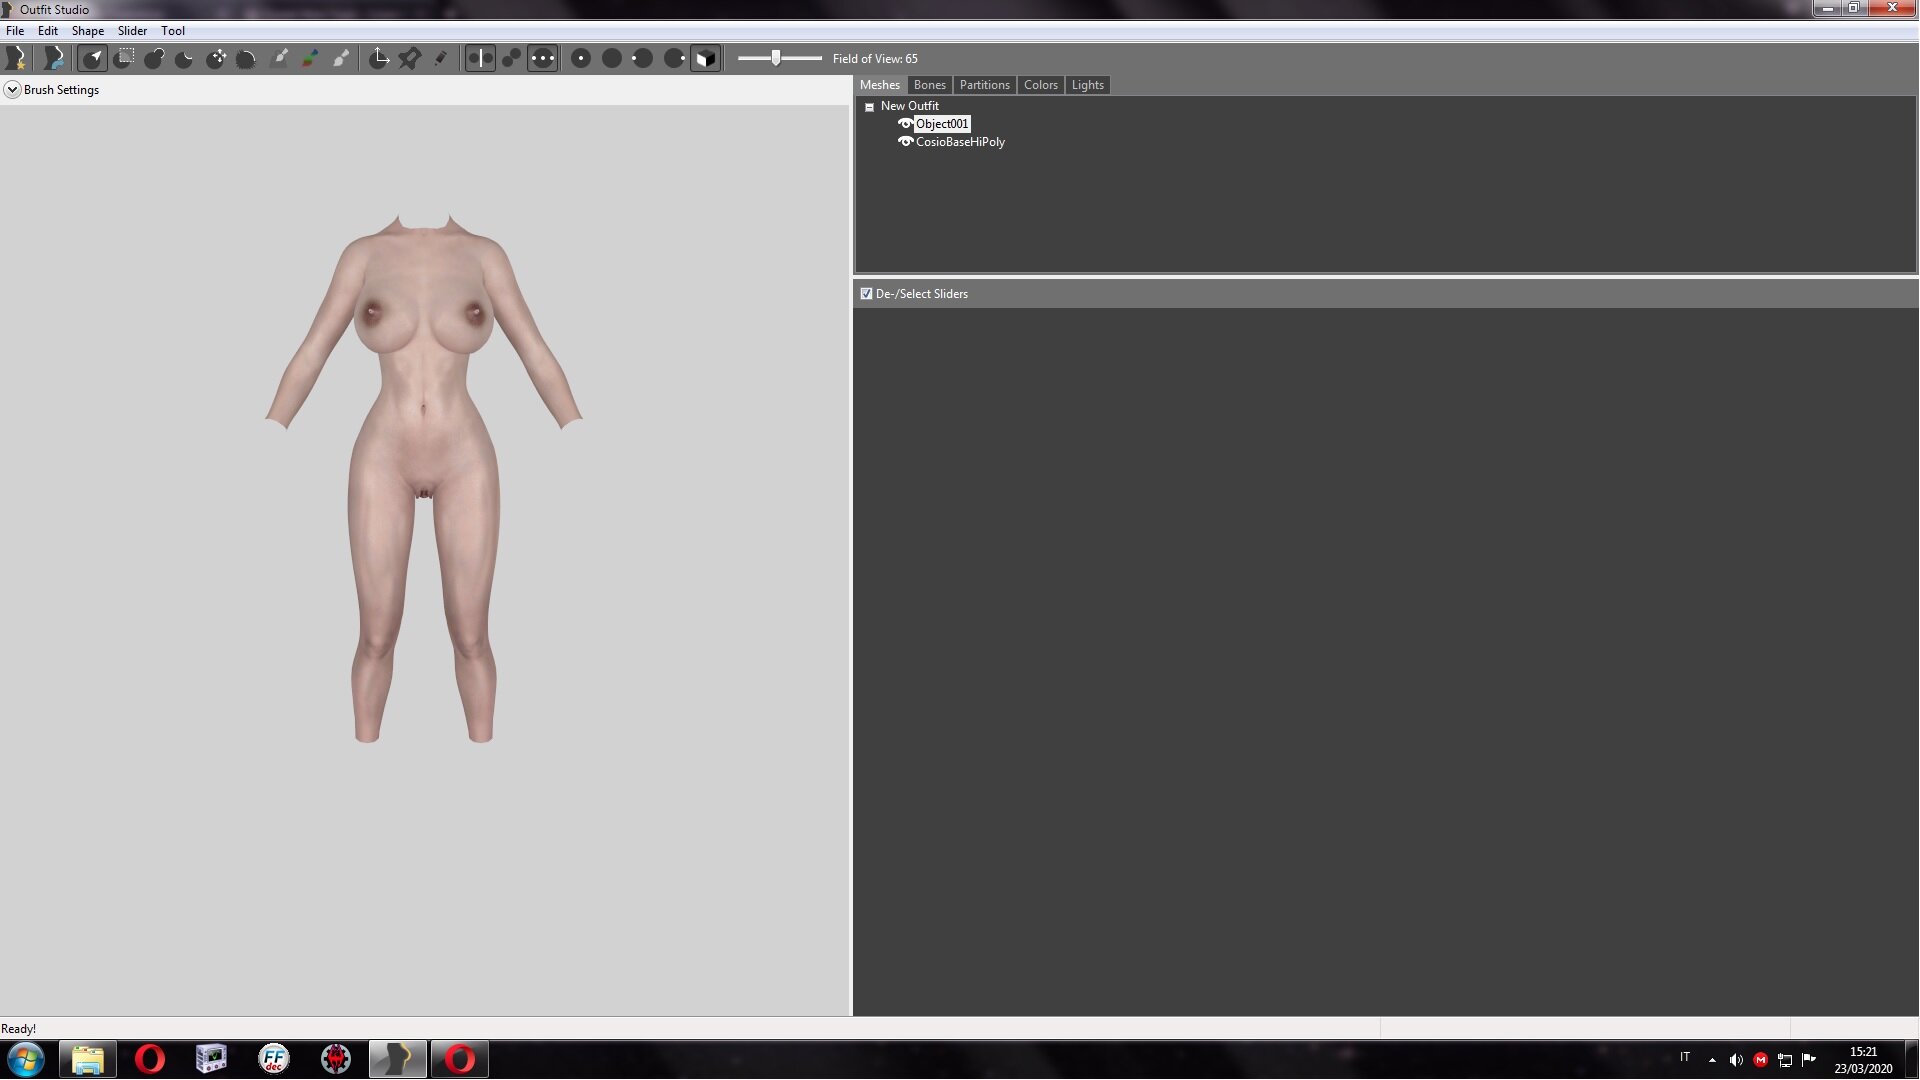The height and width of the screenshot is (1080, 1920).
Task: Pick the left-dot brush preset icon
Action: 643,58
